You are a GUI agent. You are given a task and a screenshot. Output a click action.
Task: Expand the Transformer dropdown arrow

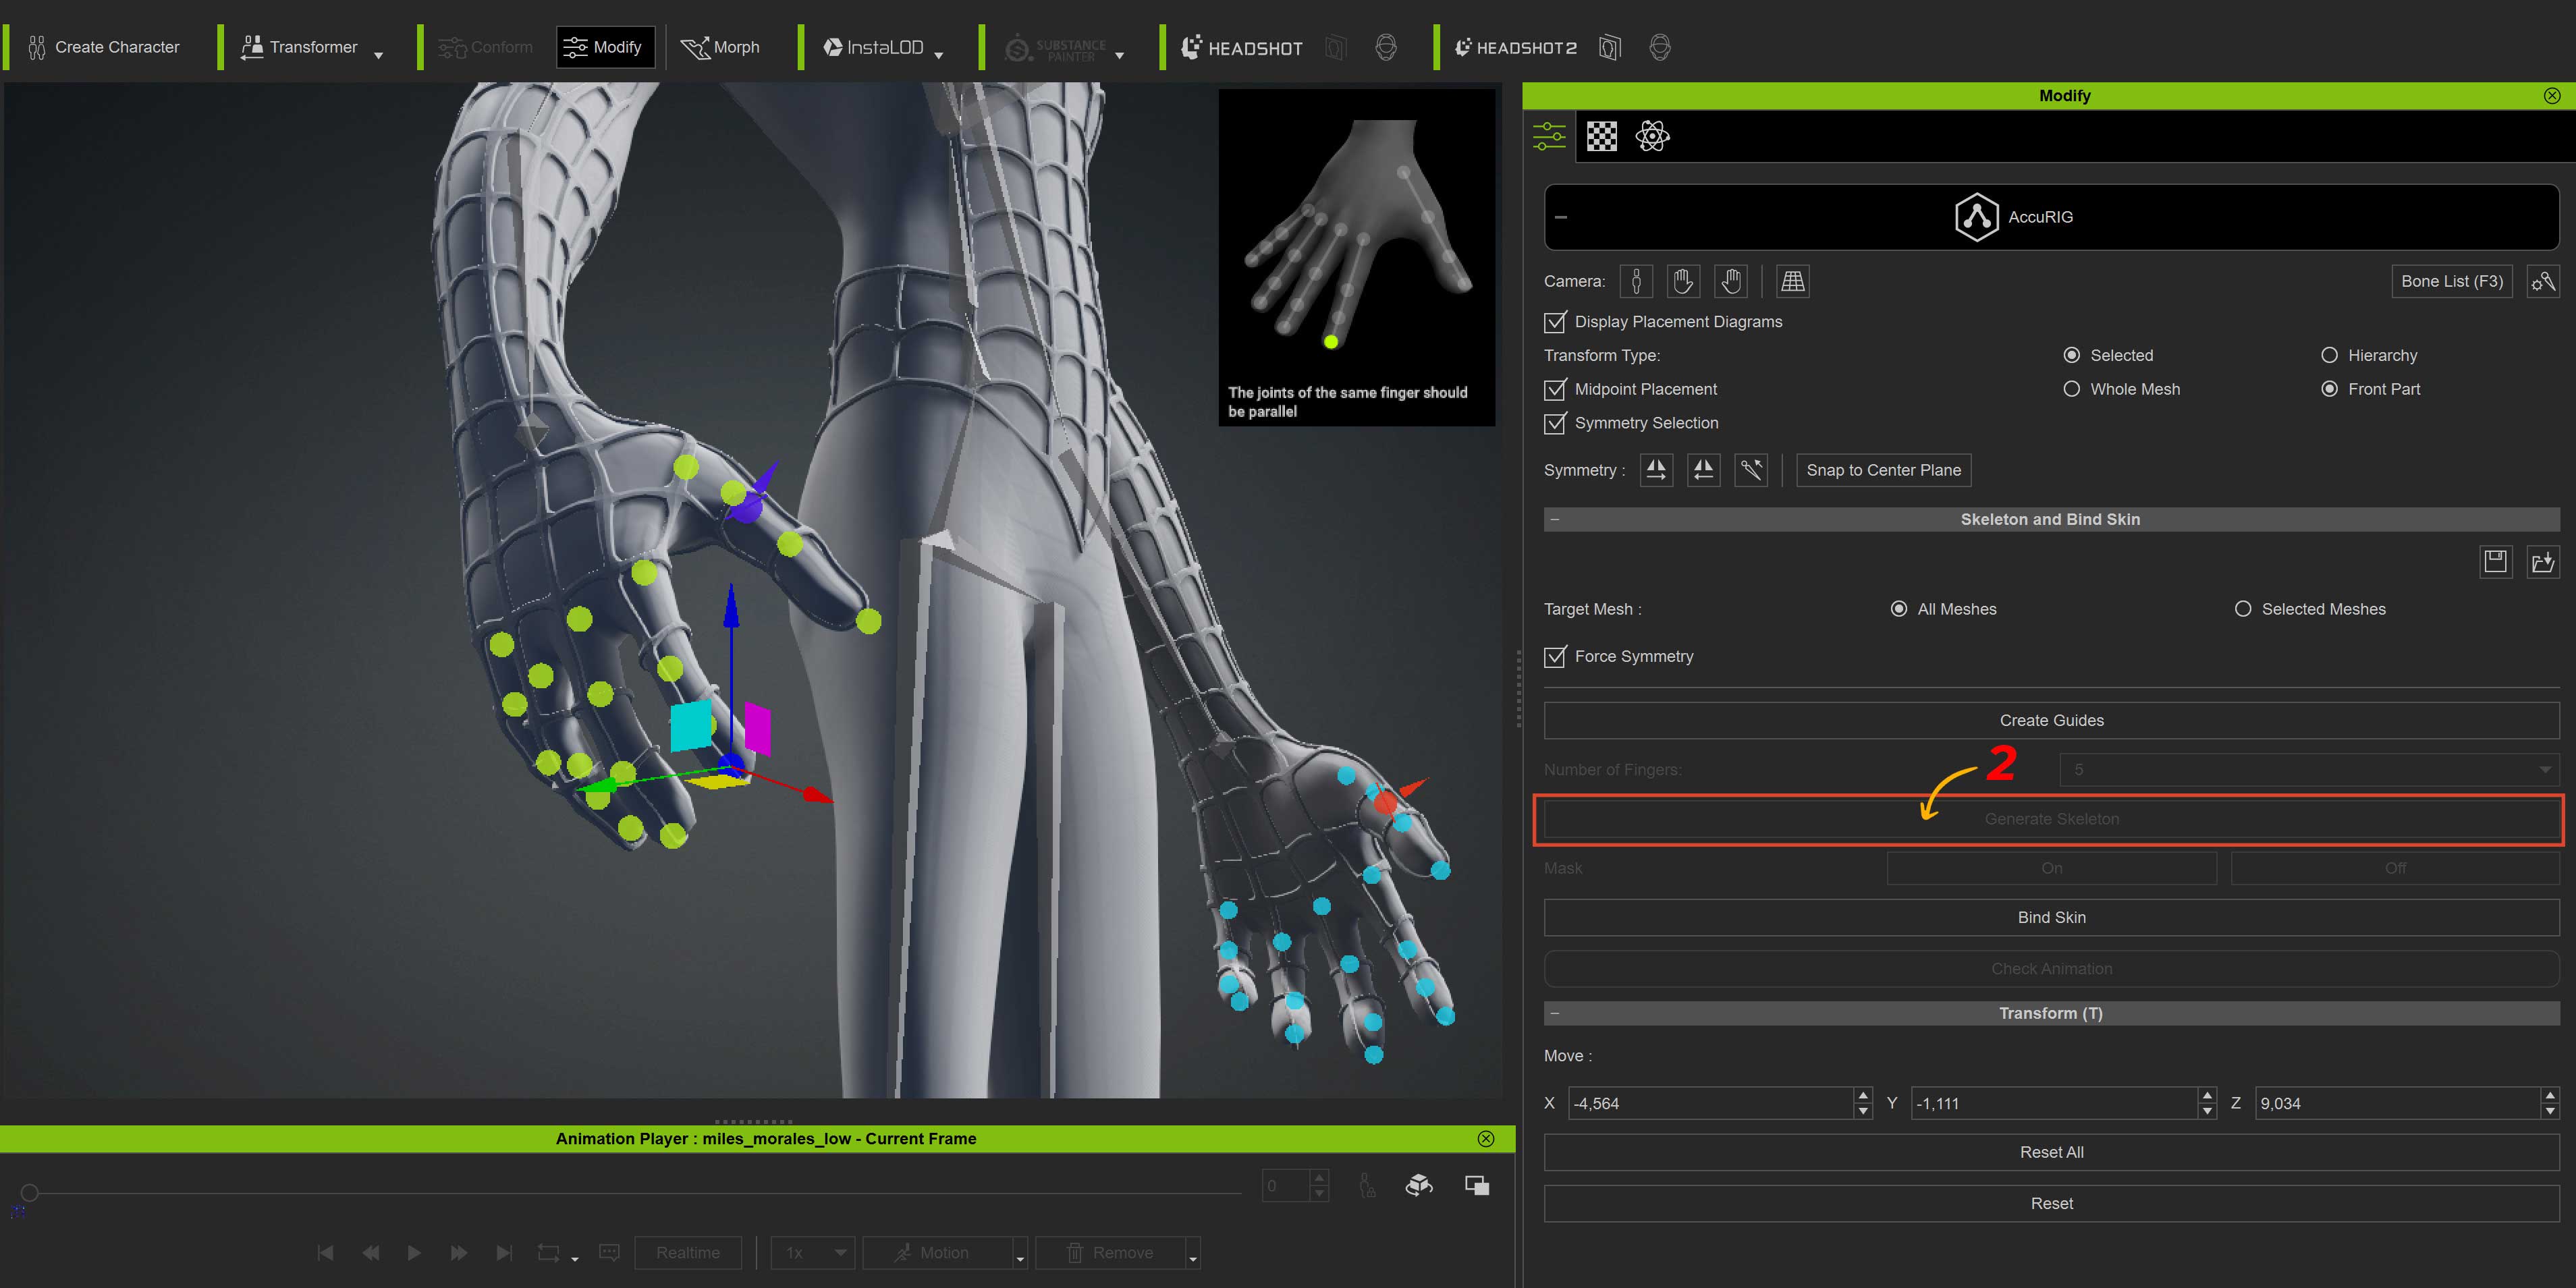379,55
